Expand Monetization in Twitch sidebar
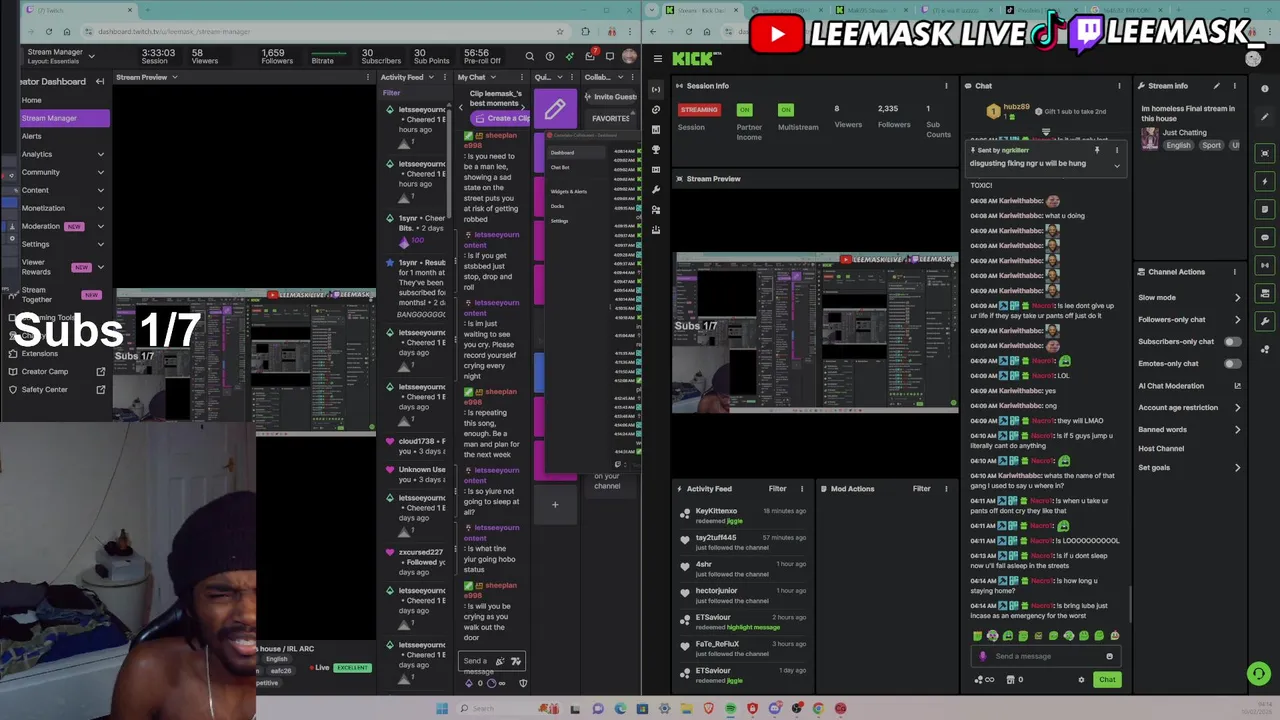 point(100,208)
